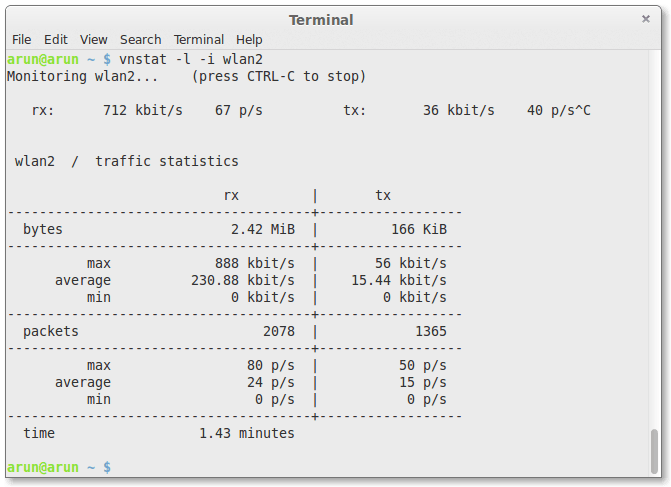Click the time value 1.43 minutes
This screenshot has height=487, width=671.
pos(246,433)
